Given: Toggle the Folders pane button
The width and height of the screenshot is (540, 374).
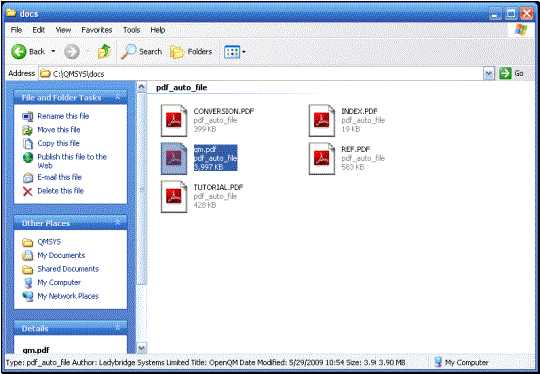Looking at the screenshot, I should 191,52.
